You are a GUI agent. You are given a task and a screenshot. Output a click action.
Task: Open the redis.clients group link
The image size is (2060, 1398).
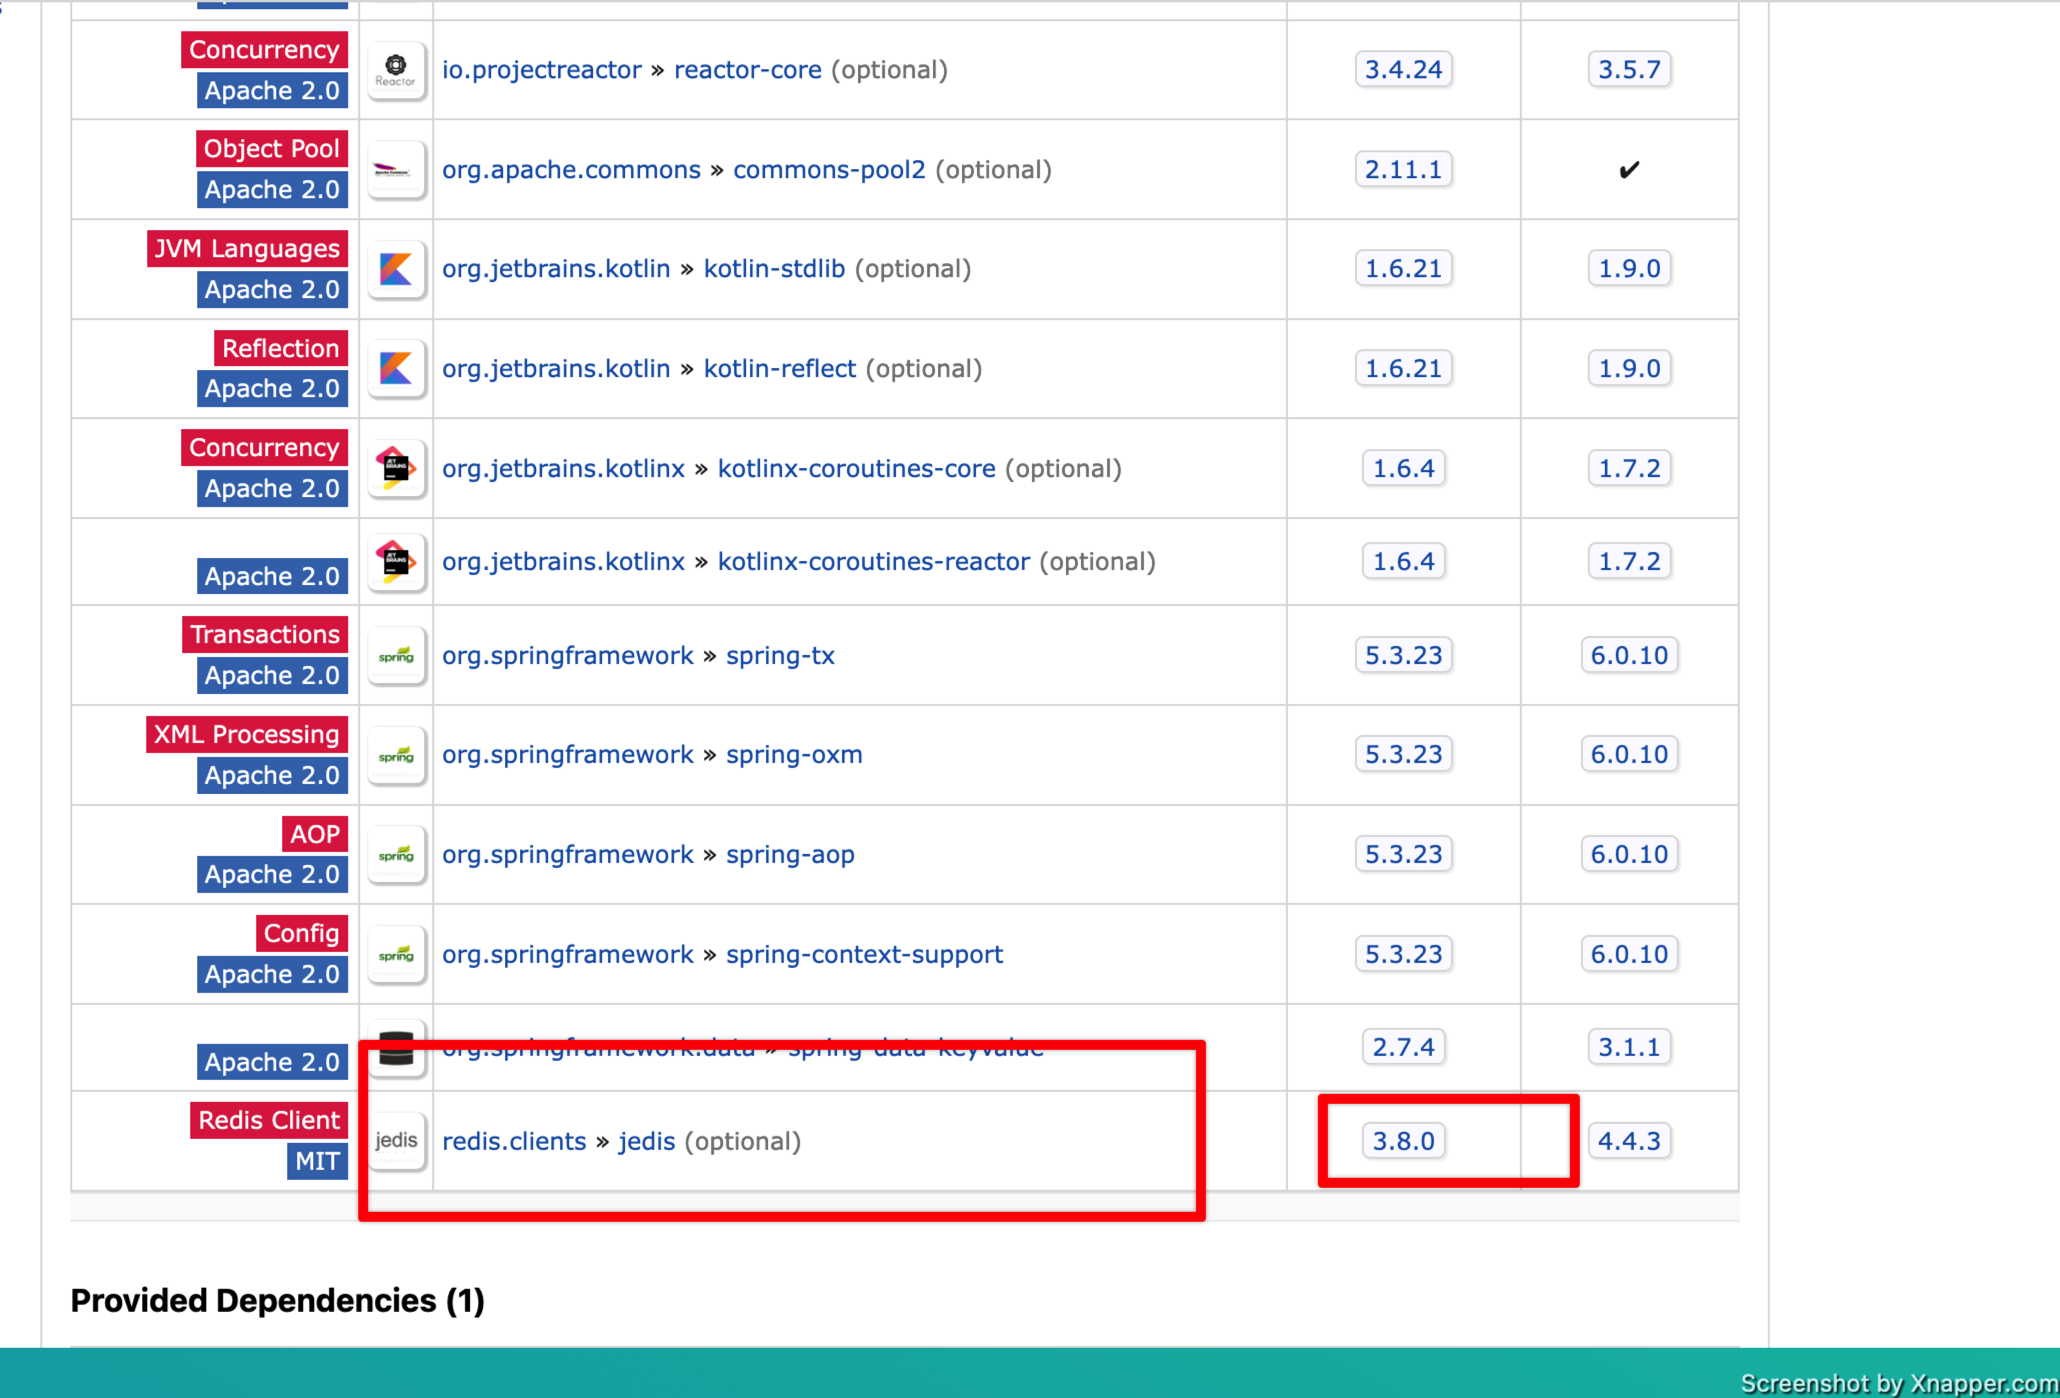(514, 1141)
